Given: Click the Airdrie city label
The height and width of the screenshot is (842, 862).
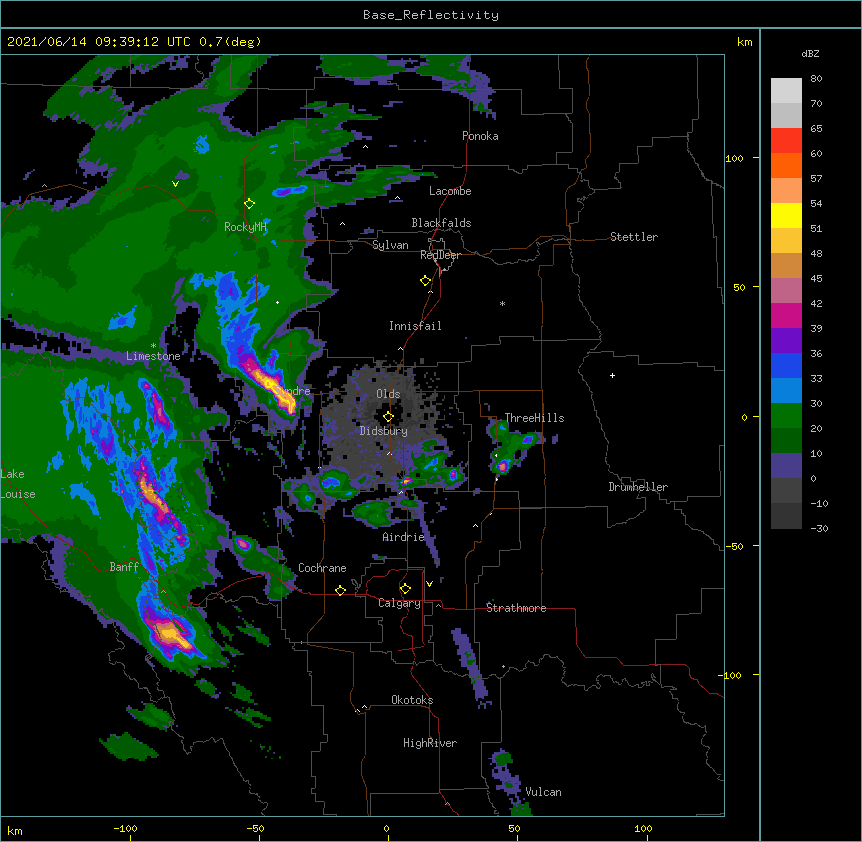Looking at the screenshot, I should click(x=404, y=537).
